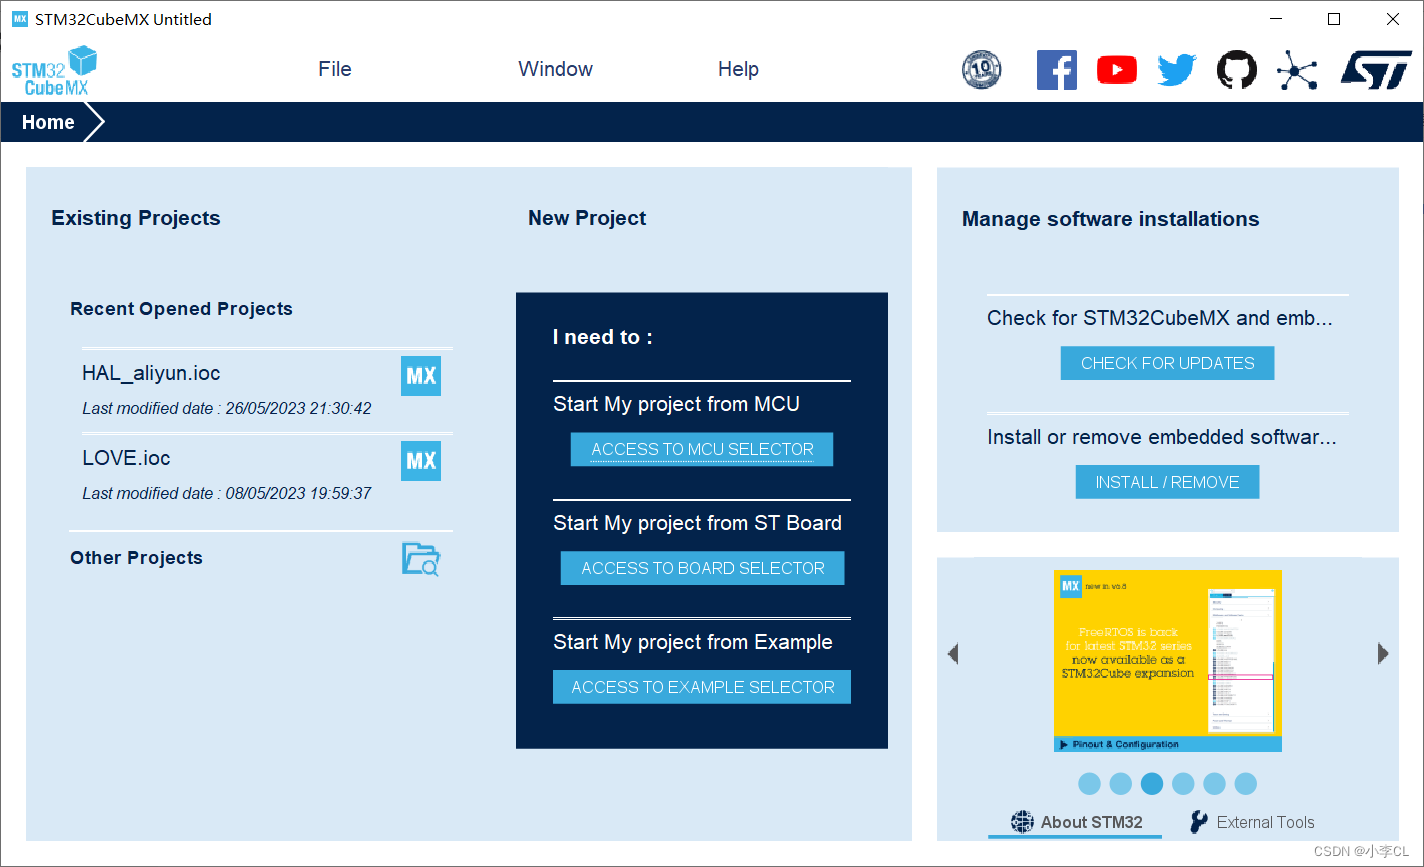
Task: Open the Window menu
Action: [x=555, y=69]
